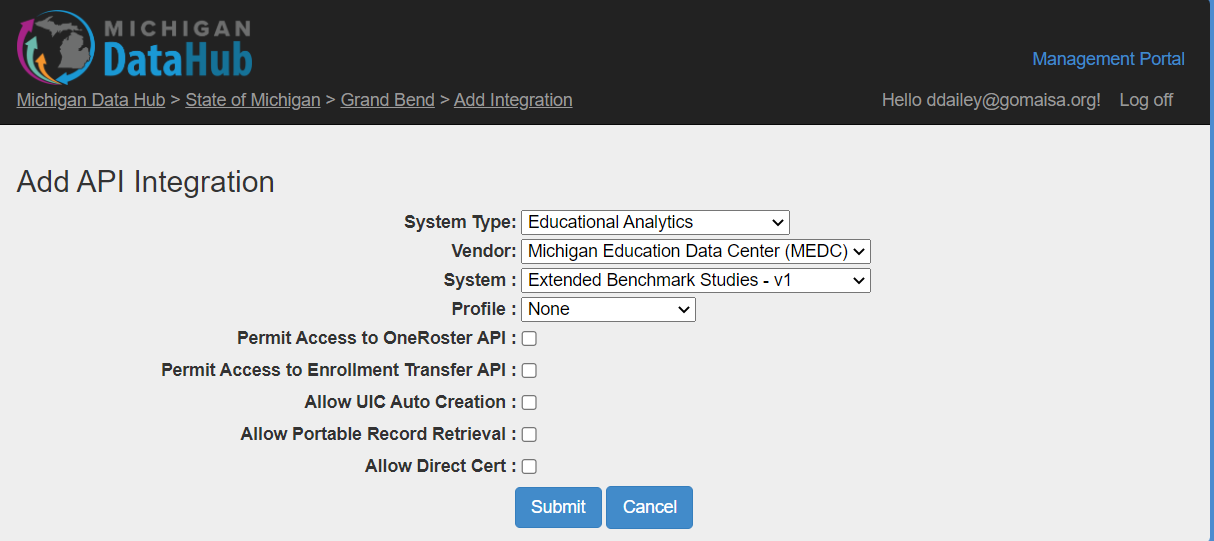Click the Add Integration breadcrumb

(x=513, y=100)
